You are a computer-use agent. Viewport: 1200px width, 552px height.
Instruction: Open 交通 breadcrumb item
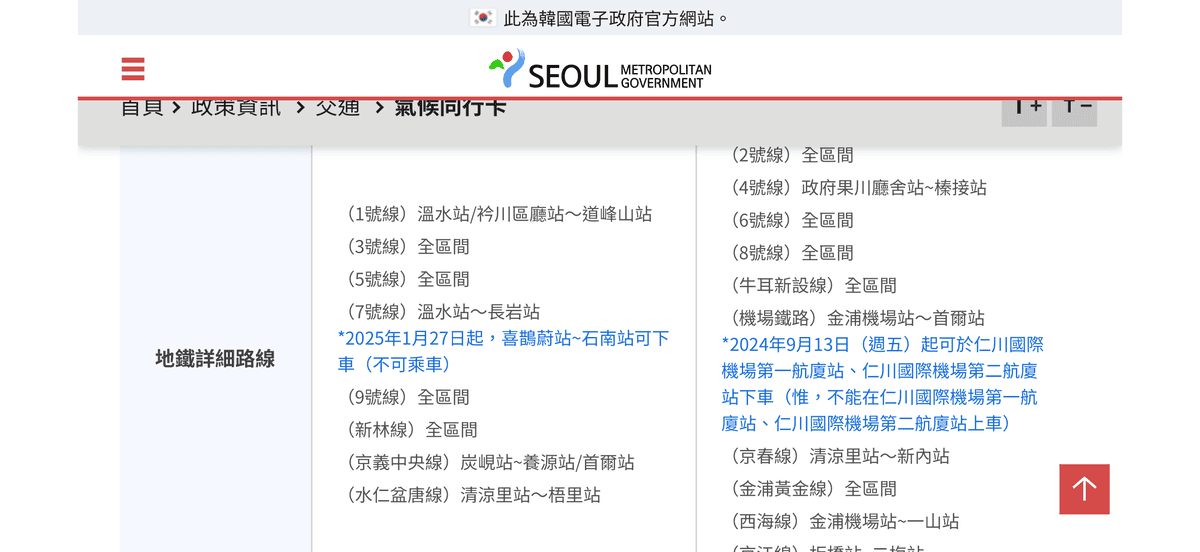(337, 107)
